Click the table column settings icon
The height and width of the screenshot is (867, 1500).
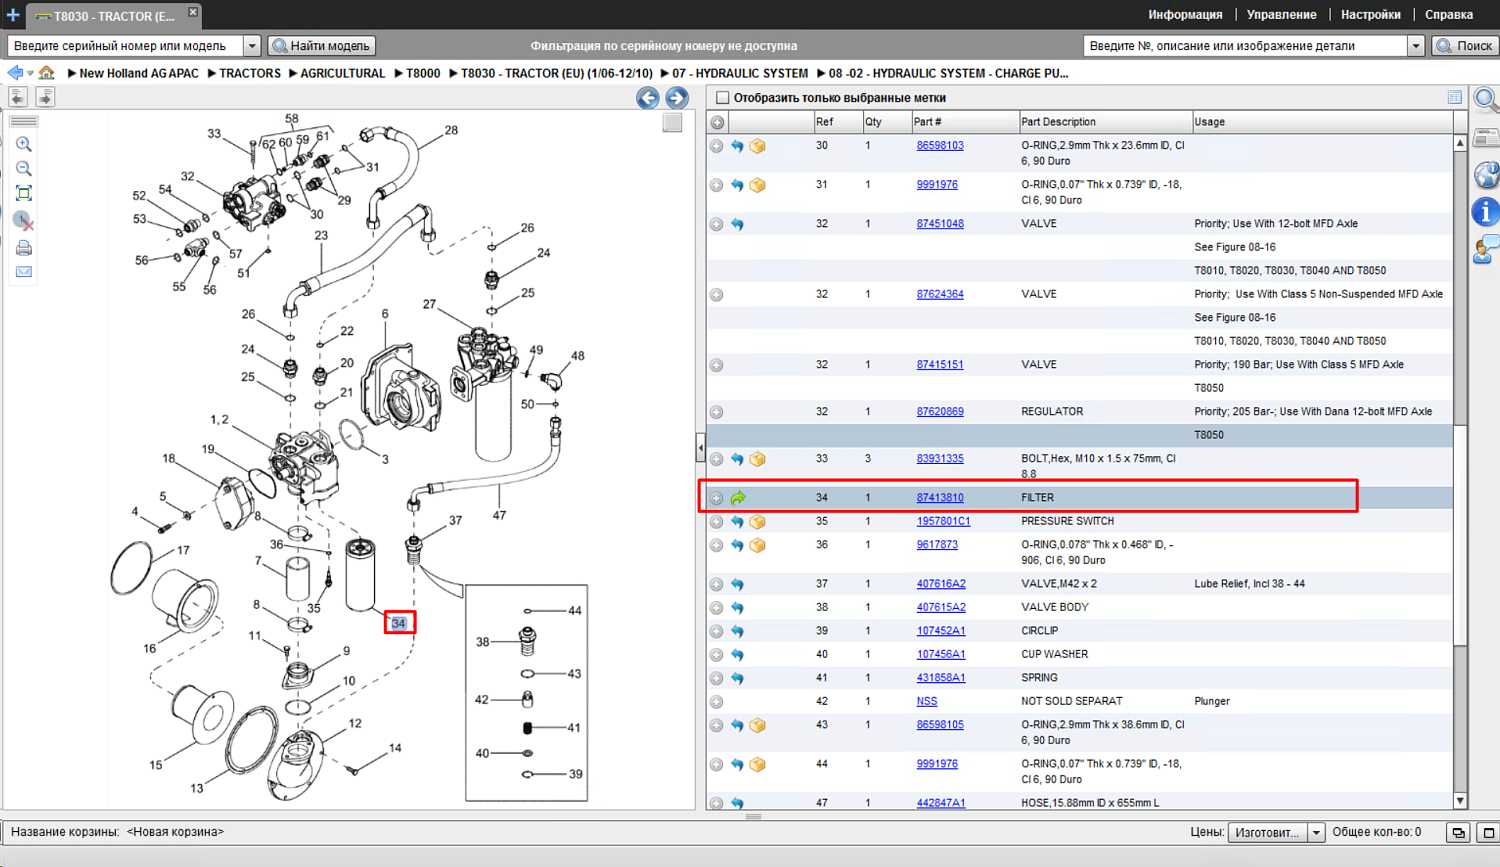1455,97
